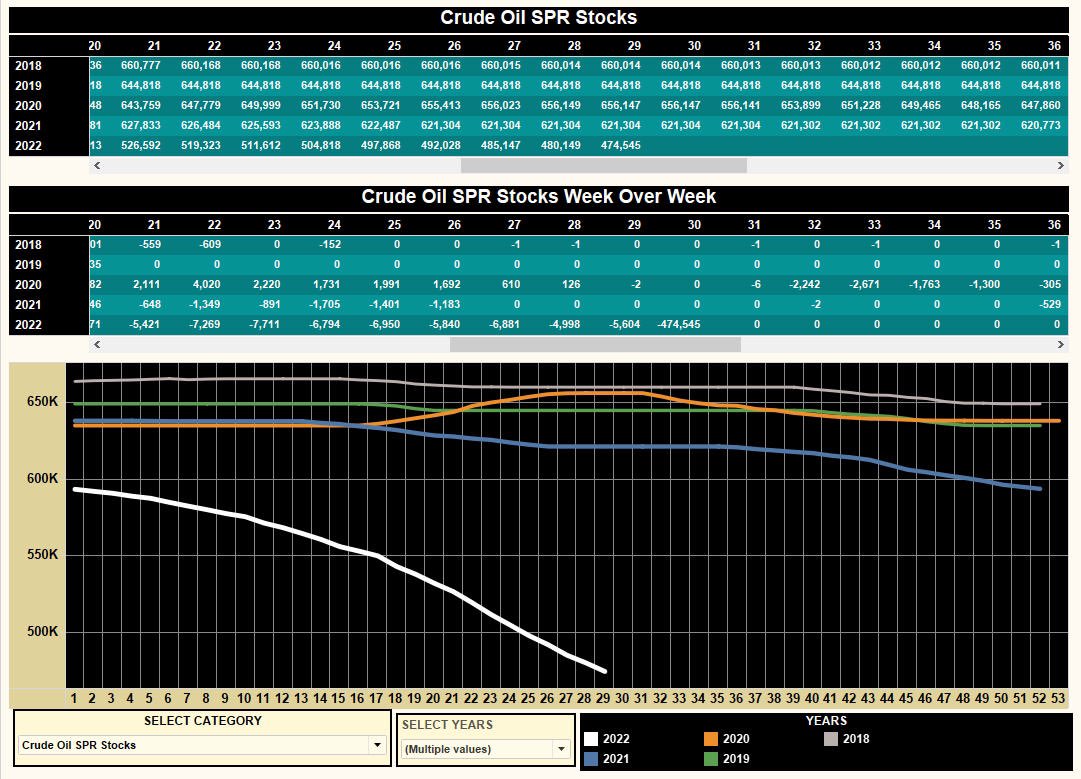Click week 1 on the chart x-axis
The width and height of the screenshot is (1081, 779).
[74, 698]
